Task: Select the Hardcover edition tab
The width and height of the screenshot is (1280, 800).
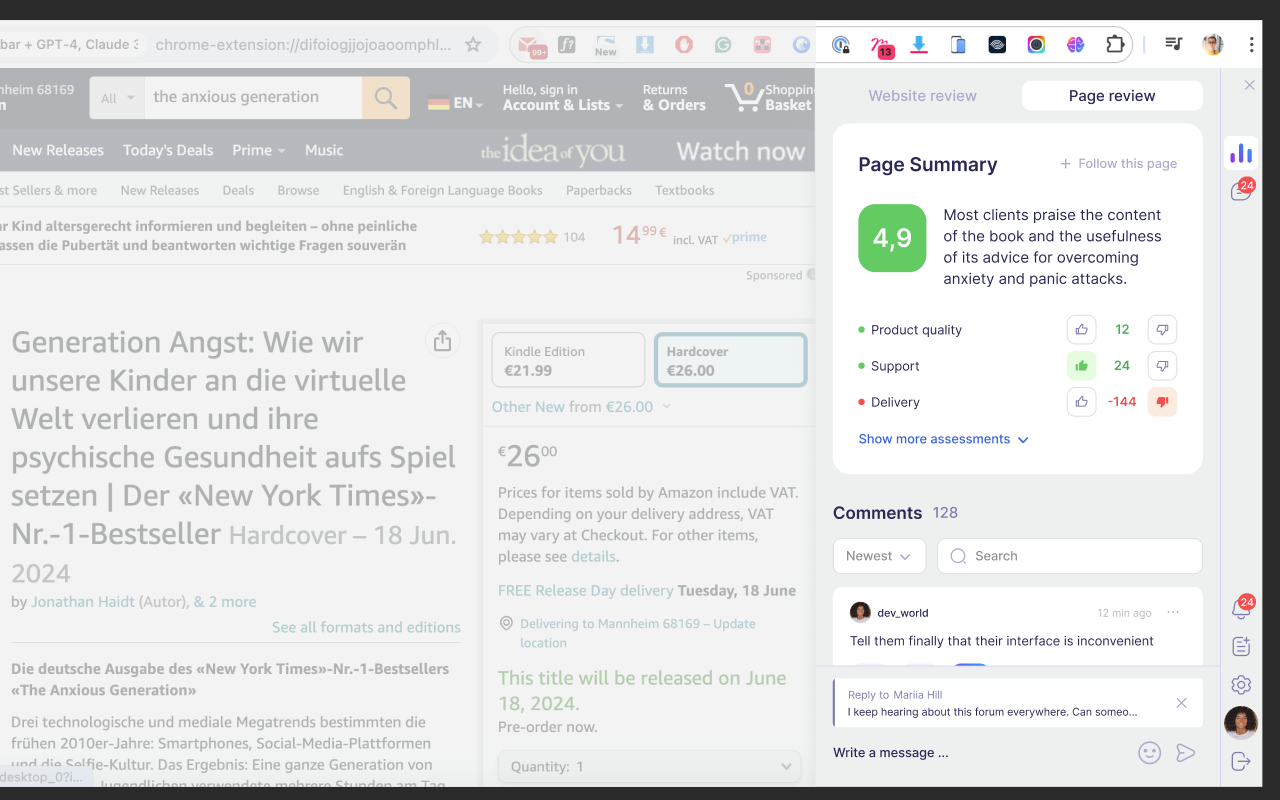Action: coord(730,360)
